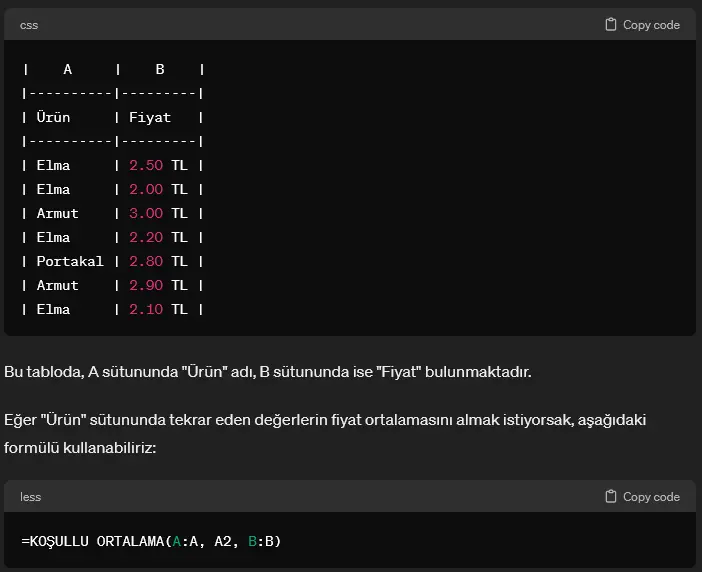
Task: Click the Armut cell priced 2.90 TL
Action: pyautogui.click(x=57, y=286)
